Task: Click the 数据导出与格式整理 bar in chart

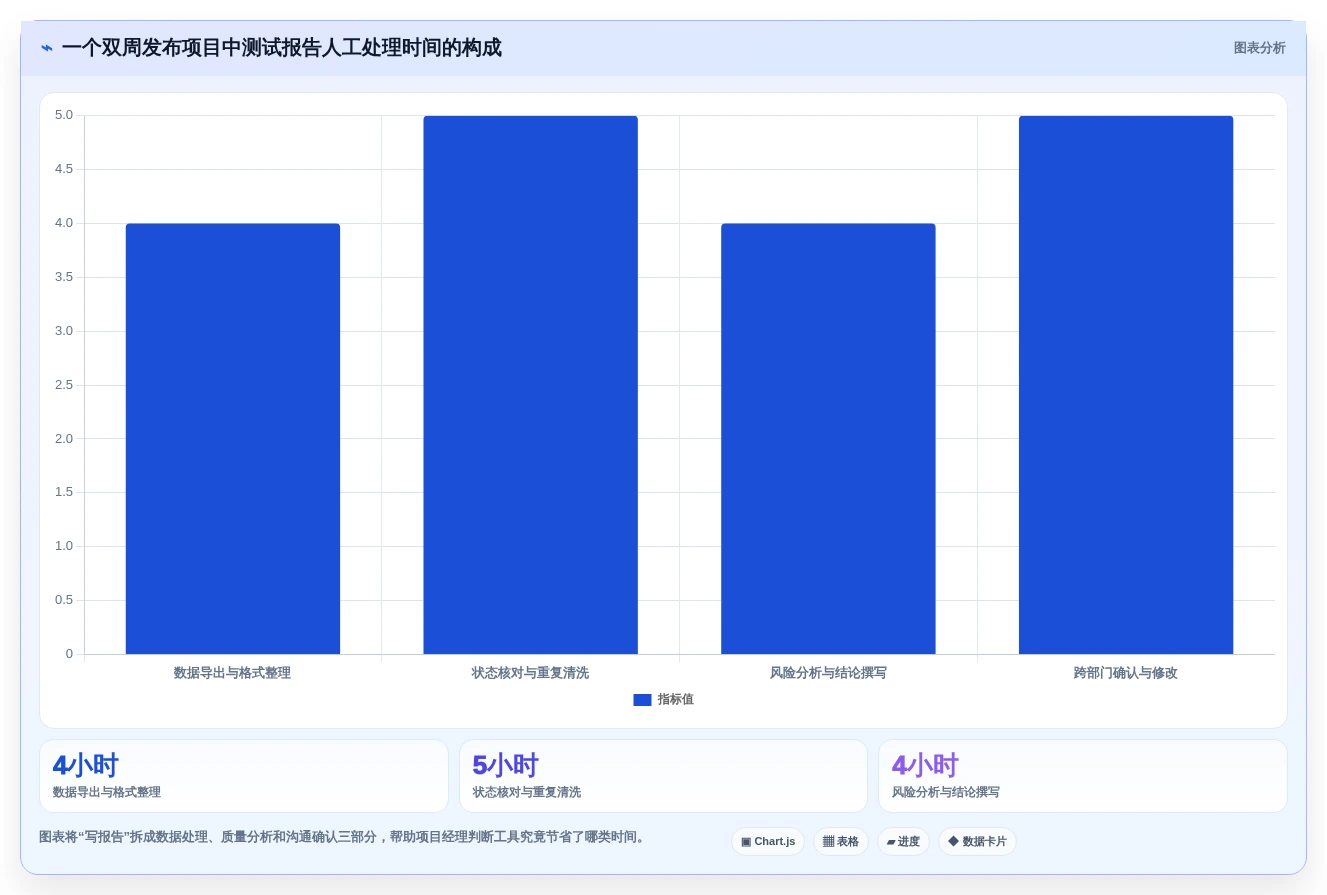Action: tap(233, 439)
